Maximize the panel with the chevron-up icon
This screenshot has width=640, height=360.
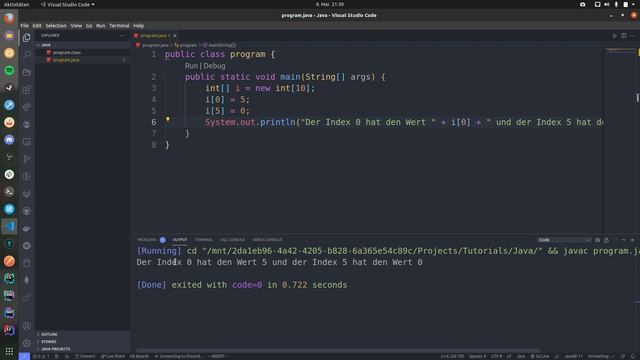(624, 240)
